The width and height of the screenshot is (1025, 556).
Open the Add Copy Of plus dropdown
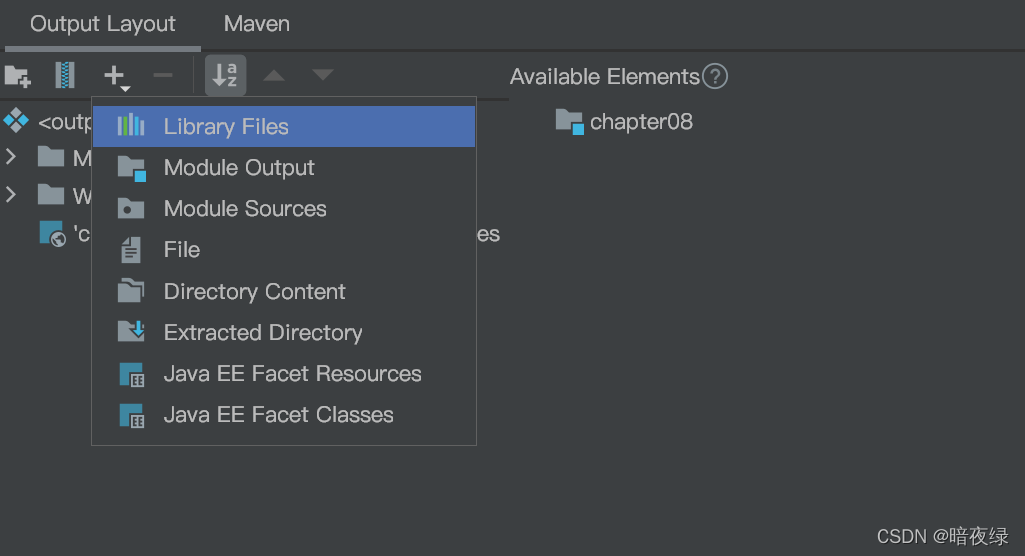coord(116,76)
